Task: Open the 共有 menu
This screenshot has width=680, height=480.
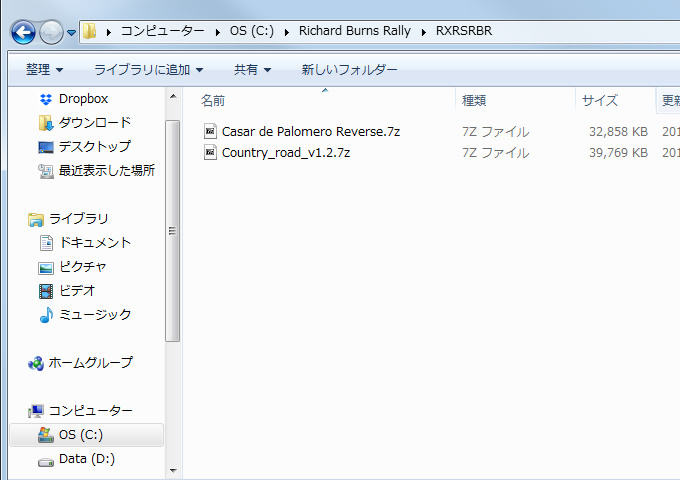Action: pos(252,69)
